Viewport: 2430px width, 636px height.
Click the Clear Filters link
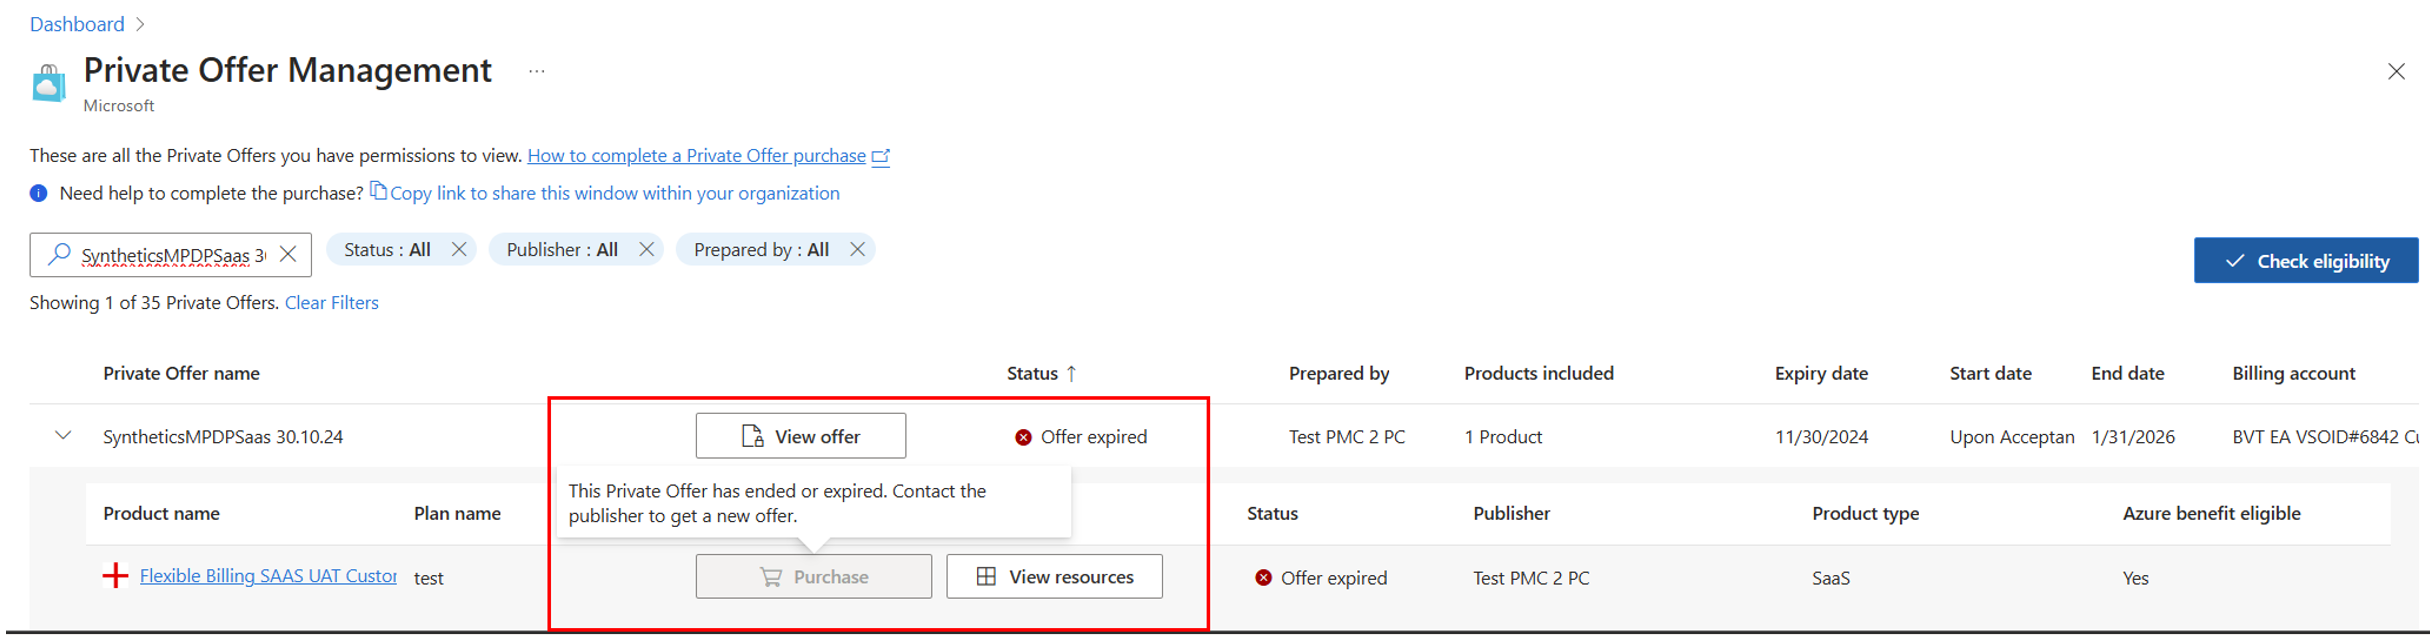(x=331, y=303)
